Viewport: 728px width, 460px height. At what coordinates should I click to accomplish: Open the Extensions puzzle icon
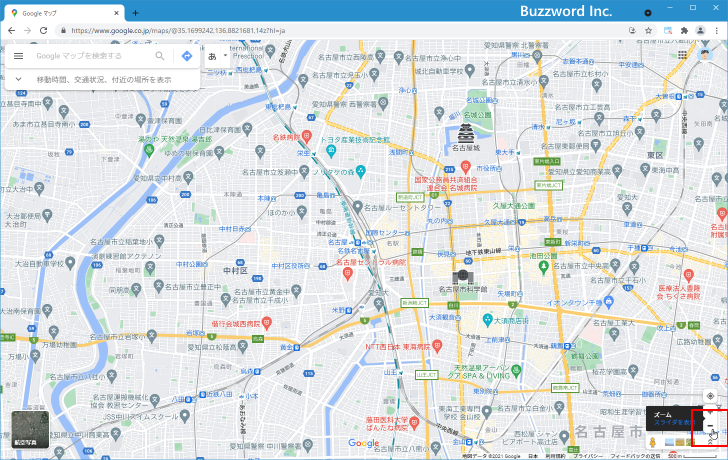684,31
